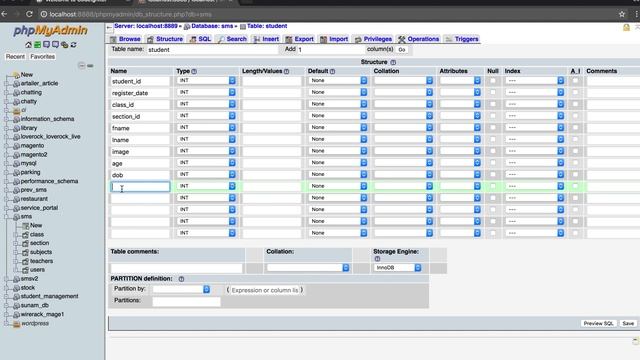The image size is (640, 360).
Task: Tick the Null checkbox for lname row
Action: (493, 139)
